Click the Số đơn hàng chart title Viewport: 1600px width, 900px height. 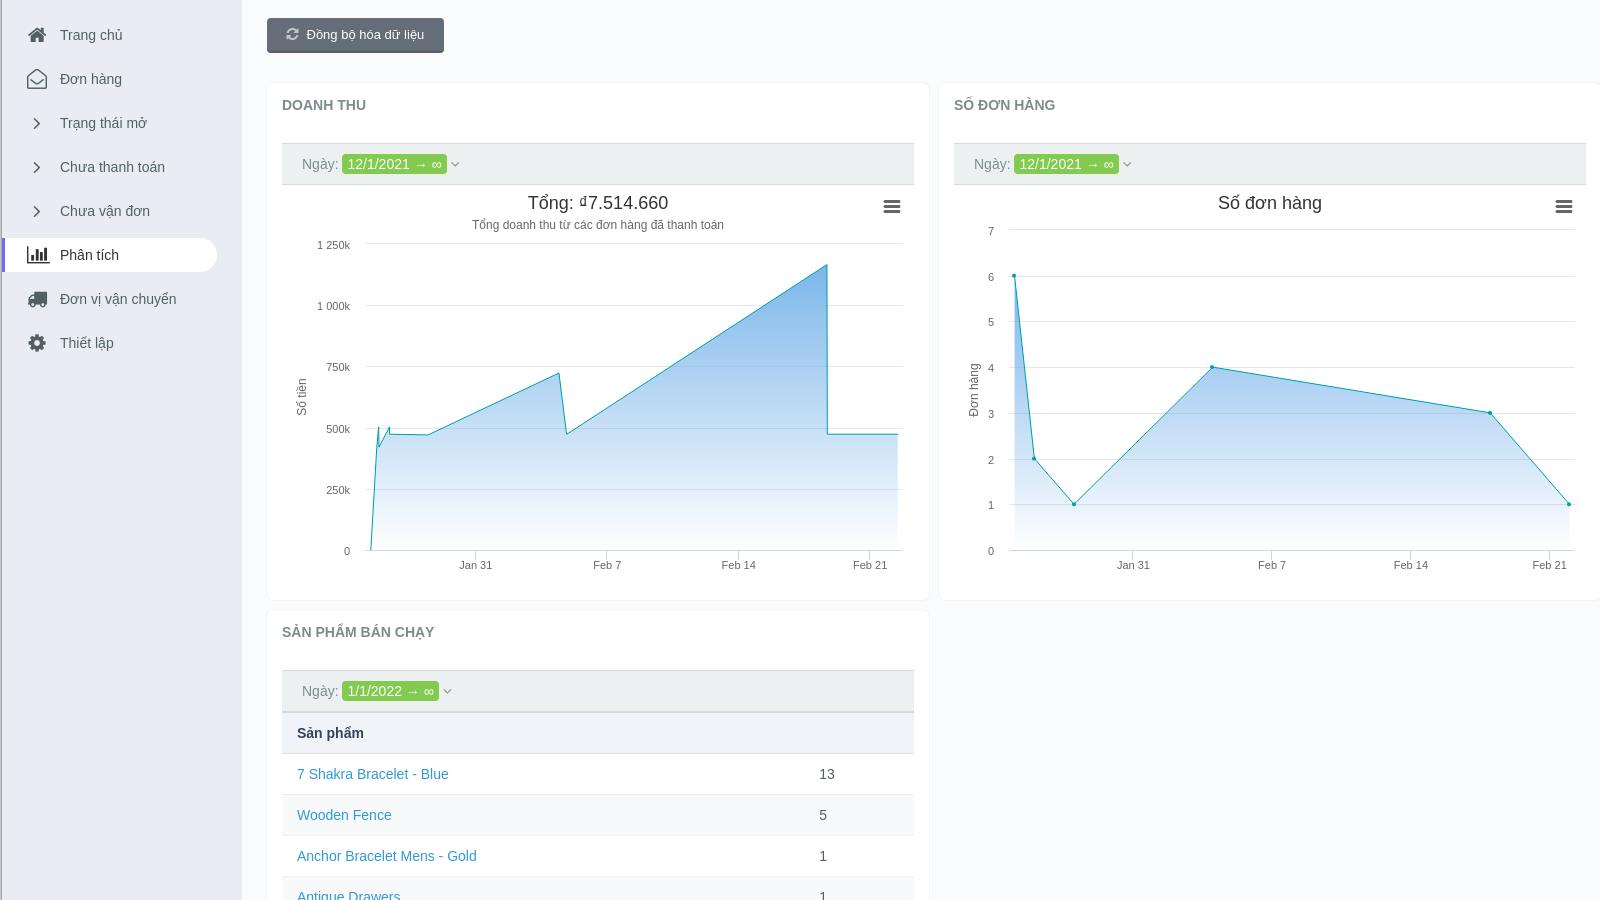pos(1270,203)
